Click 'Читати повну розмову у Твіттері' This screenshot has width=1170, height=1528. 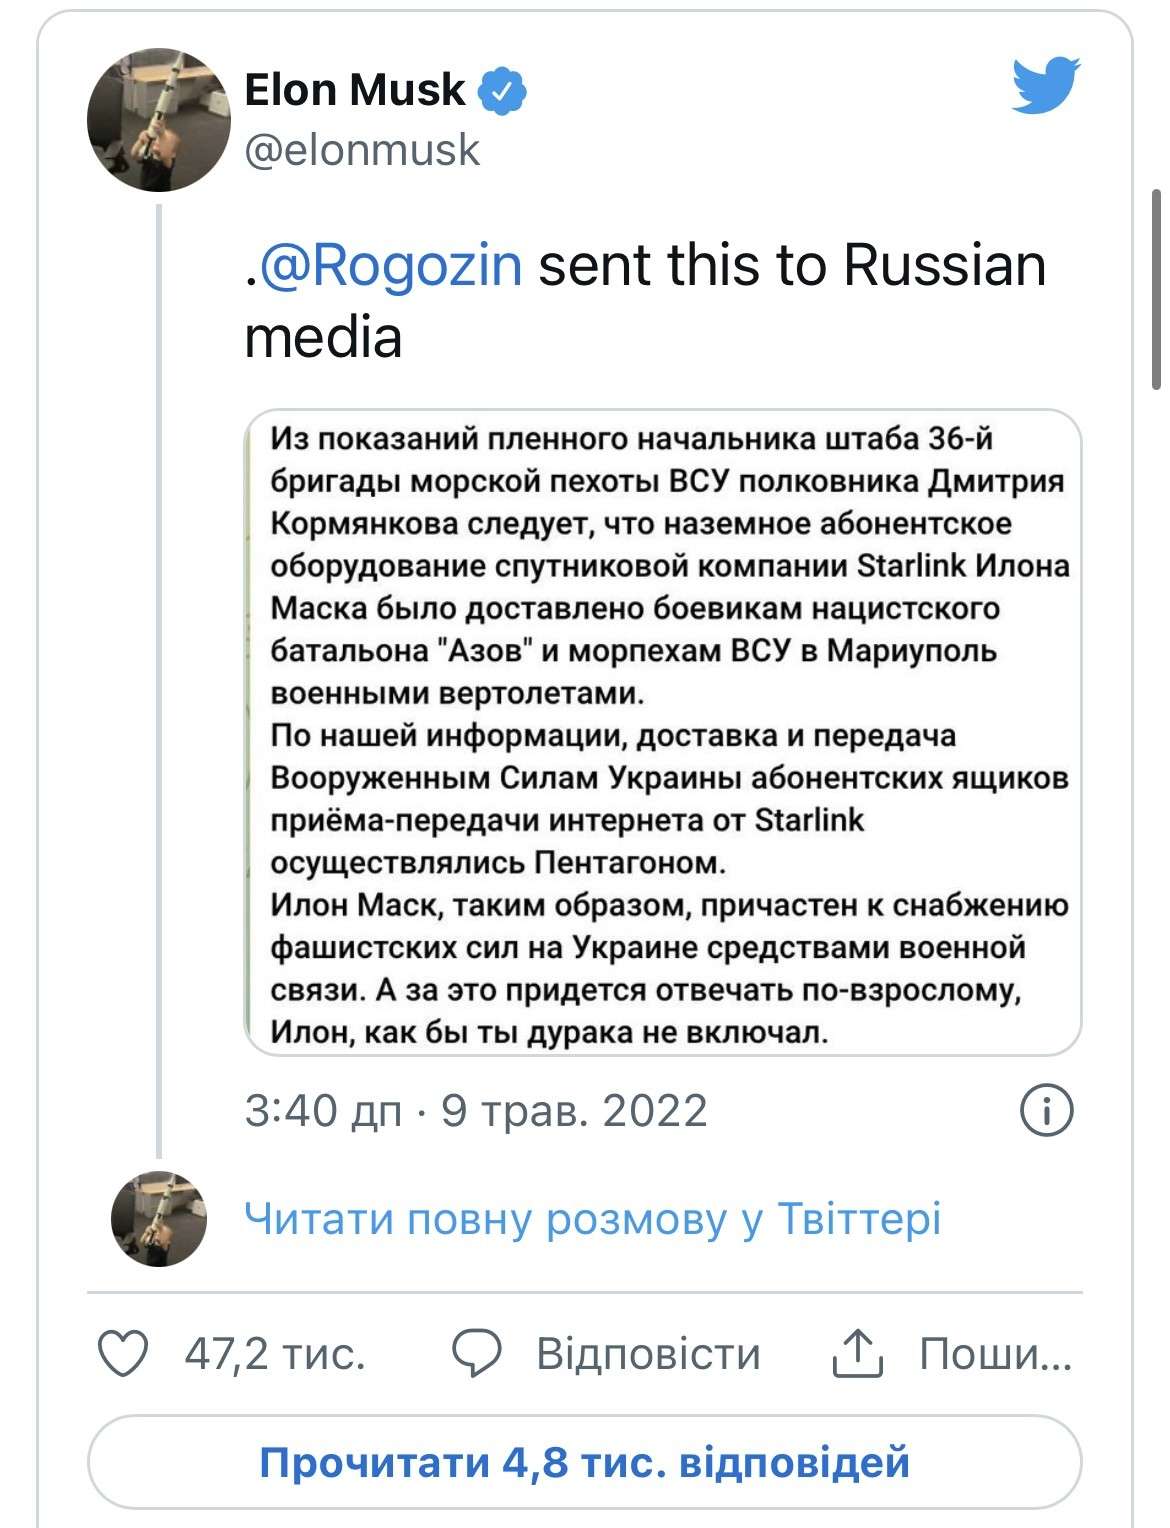click(594, 1218)
